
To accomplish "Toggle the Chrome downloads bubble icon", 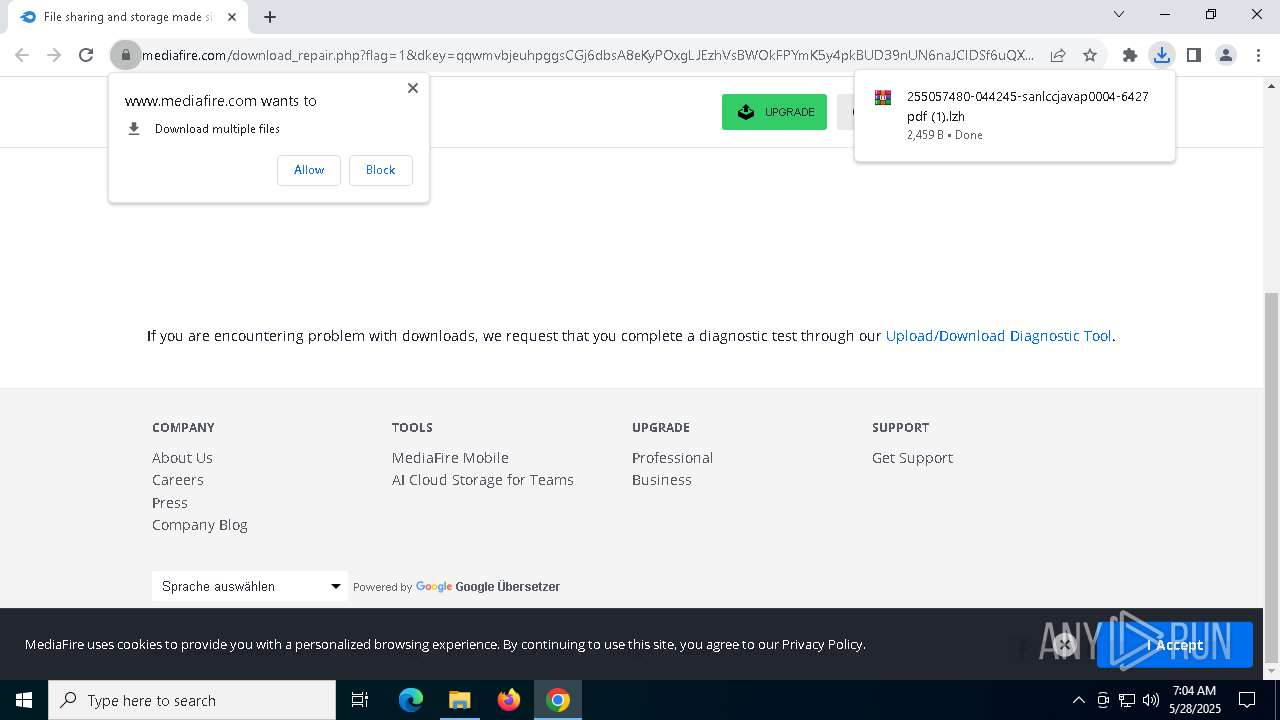I will [x=1162, y=55].
